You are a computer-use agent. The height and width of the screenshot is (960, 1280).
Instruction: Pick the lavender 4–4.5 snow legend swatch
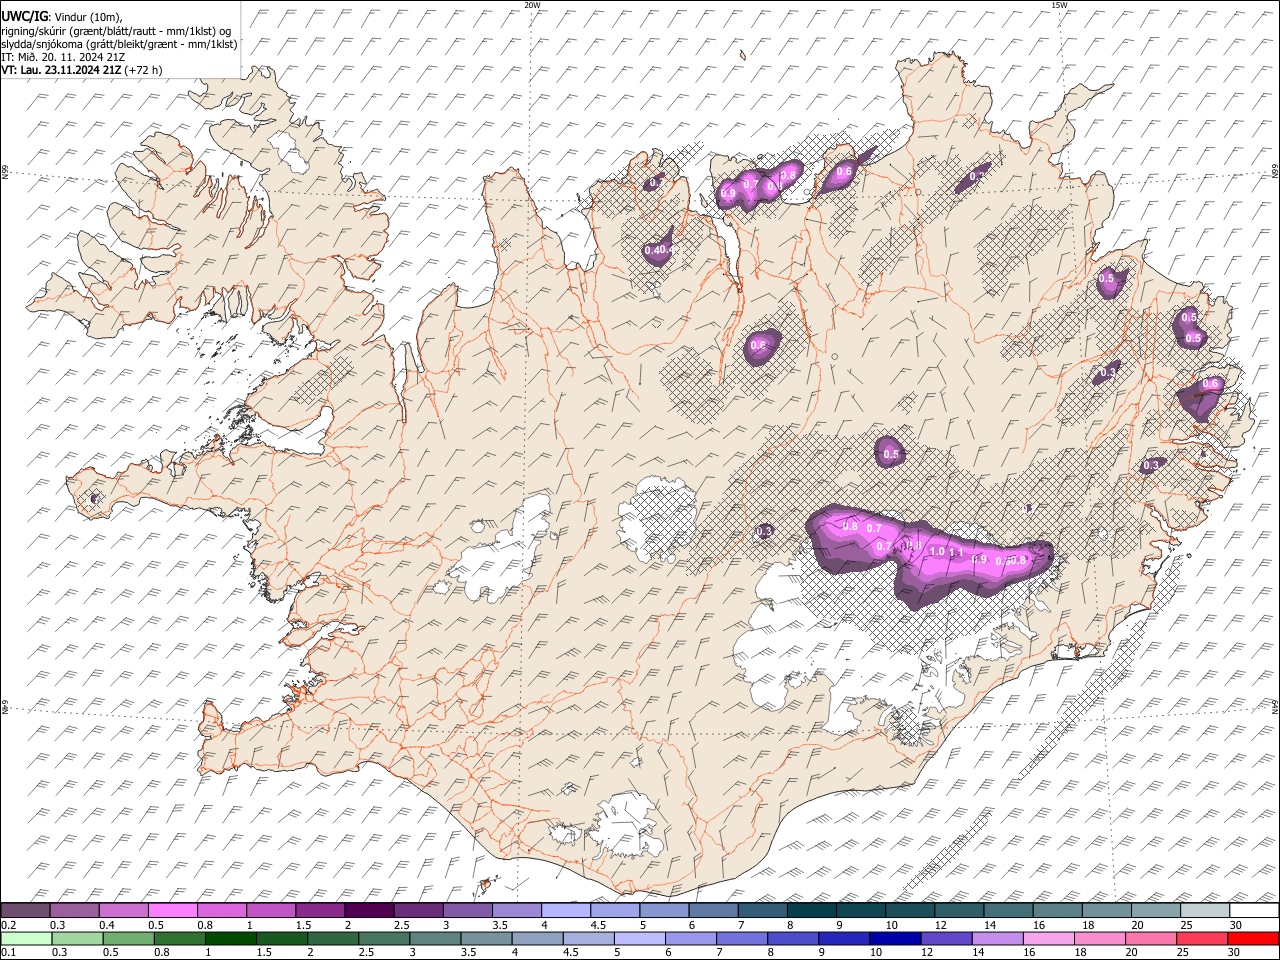click(x=565, y=910)
